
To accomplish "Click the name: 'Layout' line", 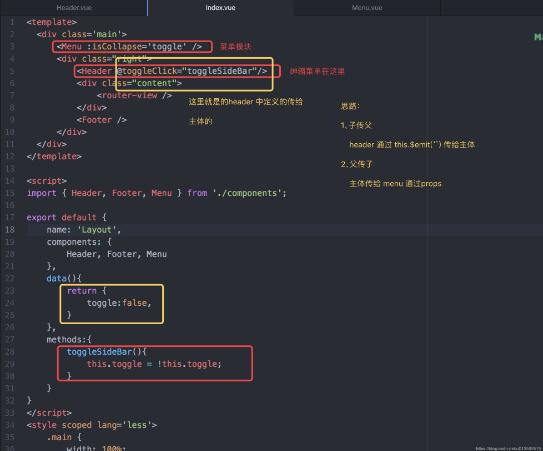I will click(84, 230).
